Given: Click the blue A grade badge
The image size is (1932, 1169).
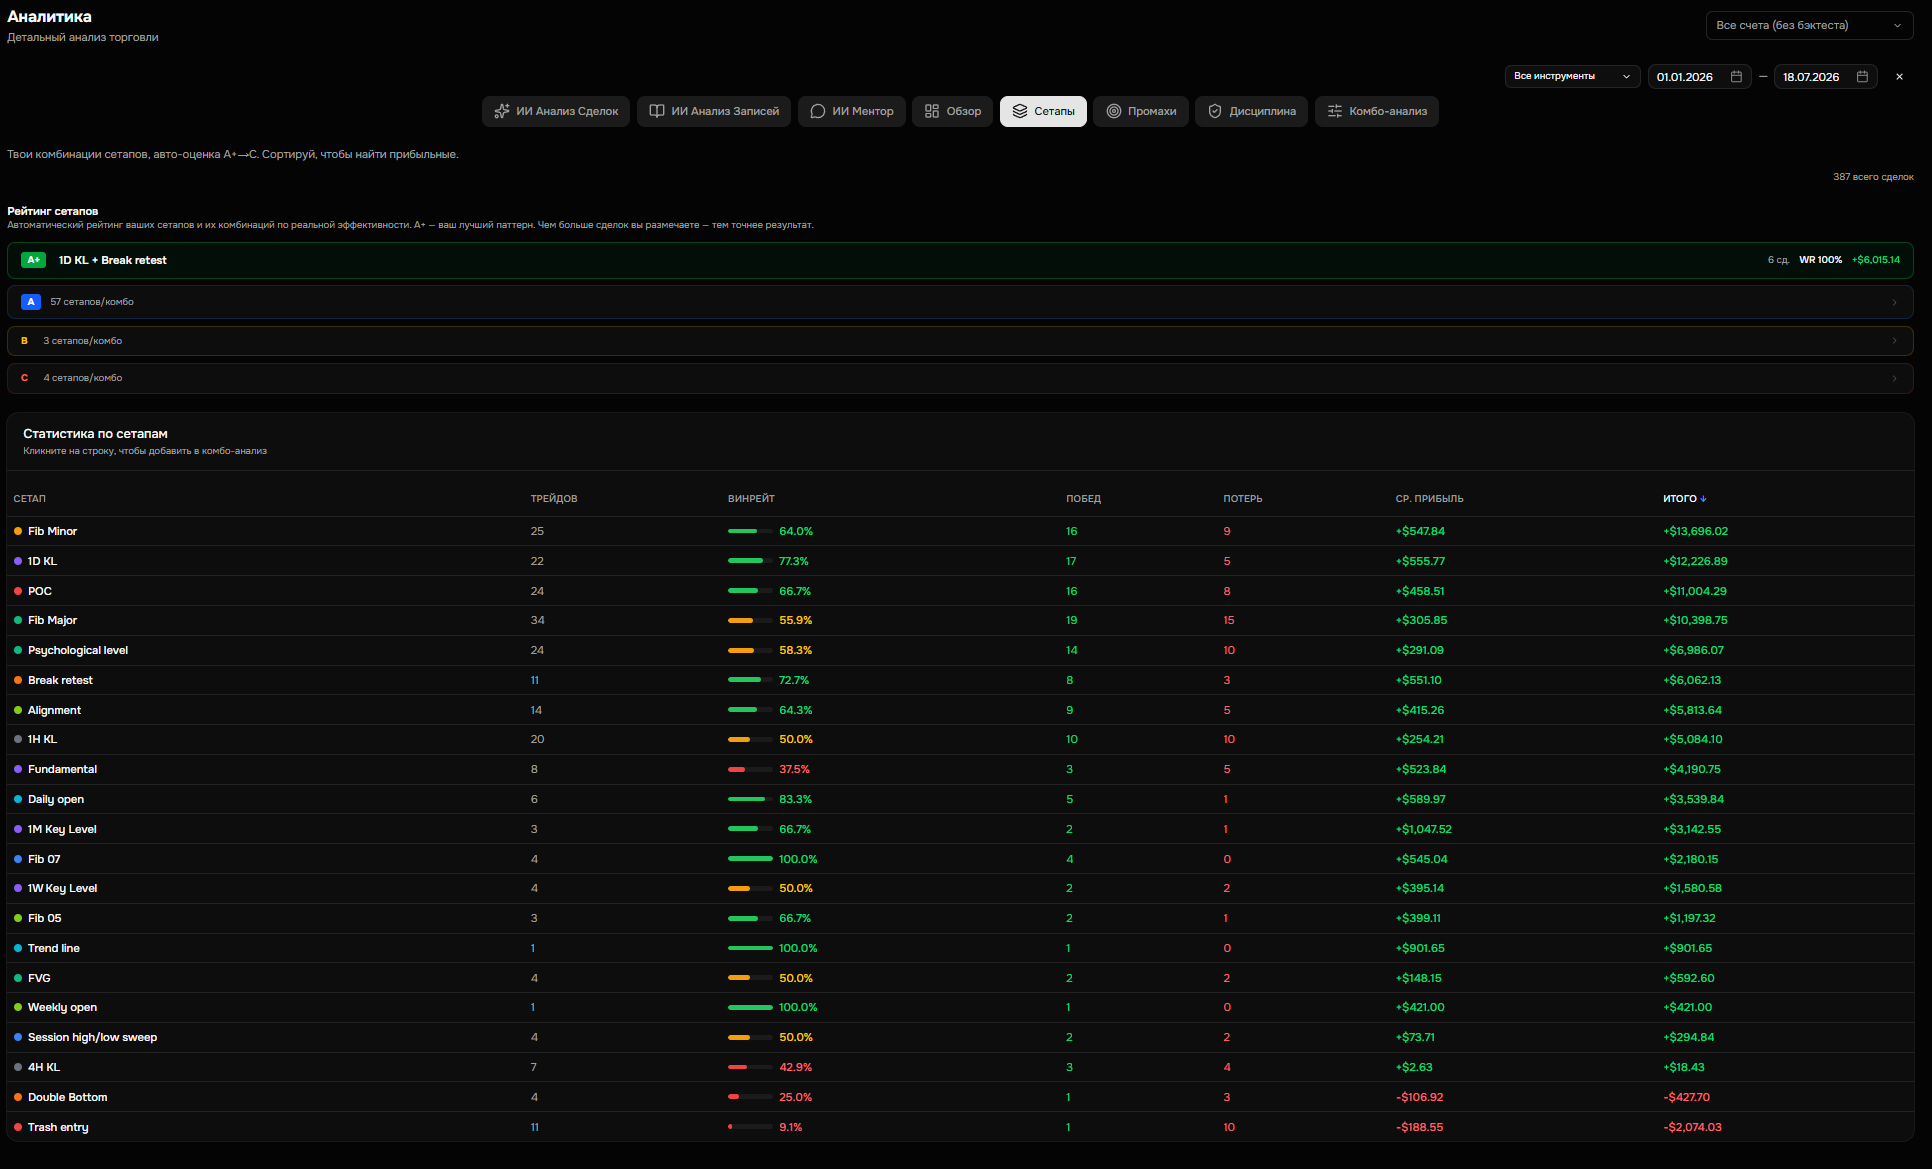Looking at the screenshot, I should pos(31,302).
